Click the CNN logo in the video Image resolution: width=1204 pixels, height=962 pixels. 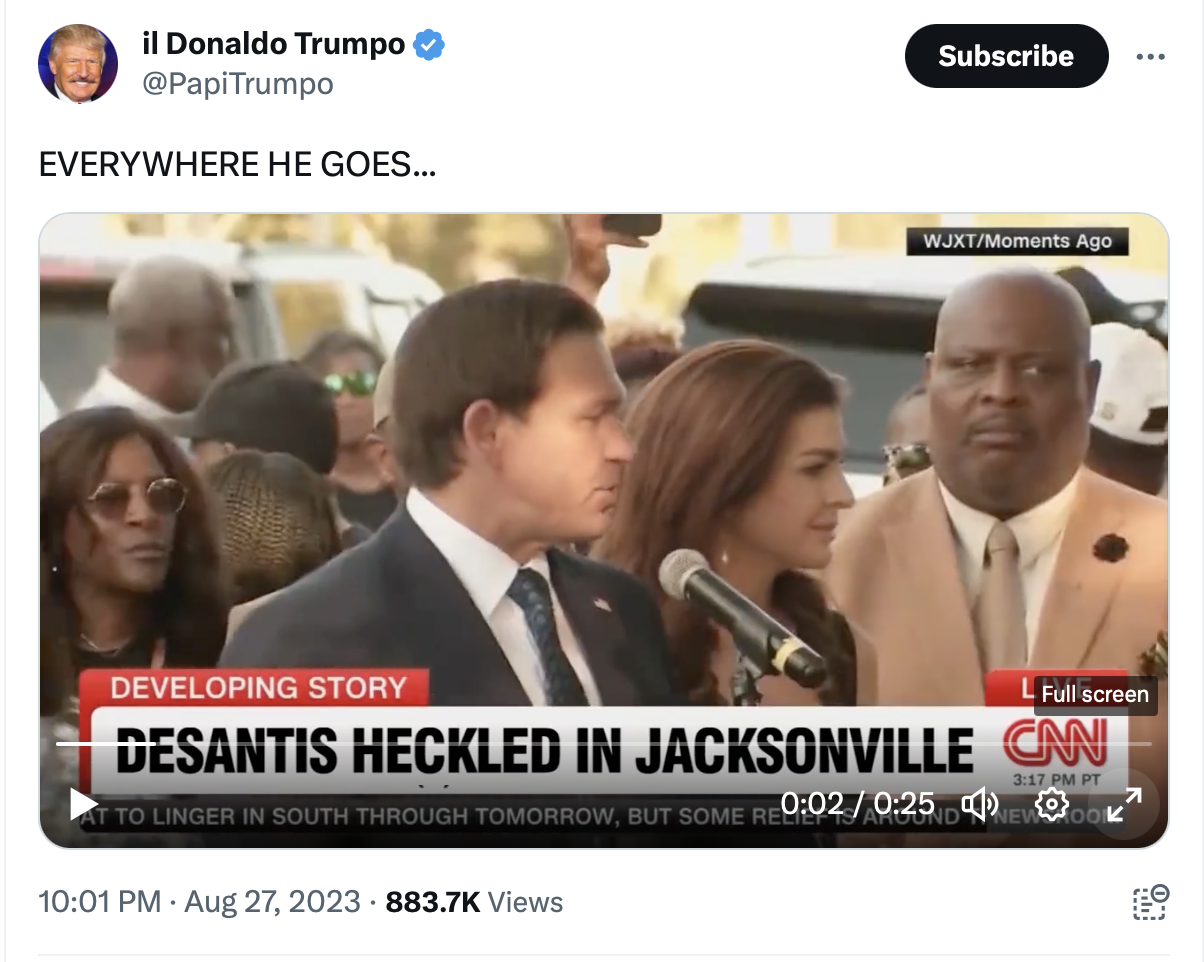[1054, 745]
